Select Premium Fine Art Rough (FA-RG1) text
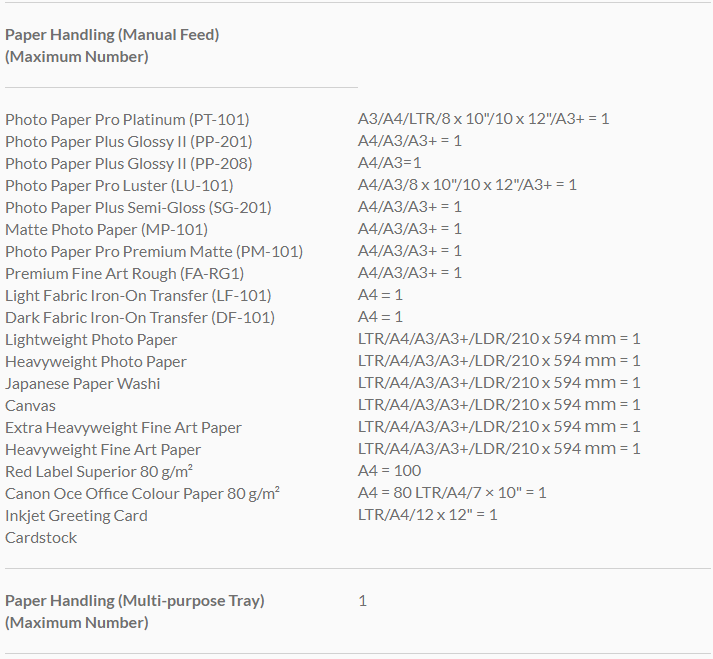The image size is (713, 659). [x=124, y=273]
